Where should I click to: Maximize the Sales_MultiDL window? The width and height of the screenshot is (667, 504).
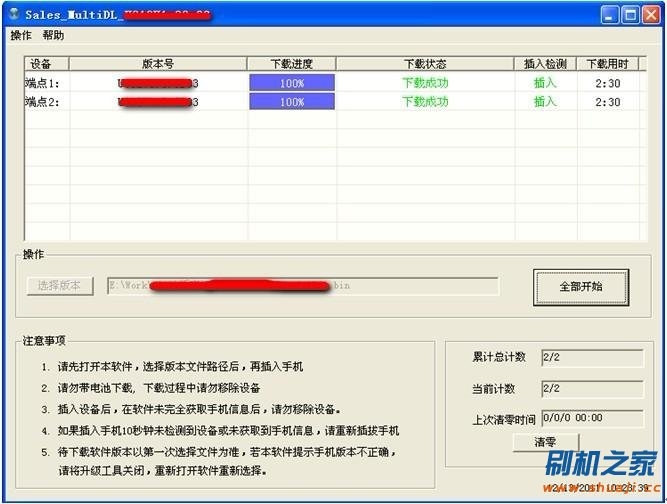630,15
